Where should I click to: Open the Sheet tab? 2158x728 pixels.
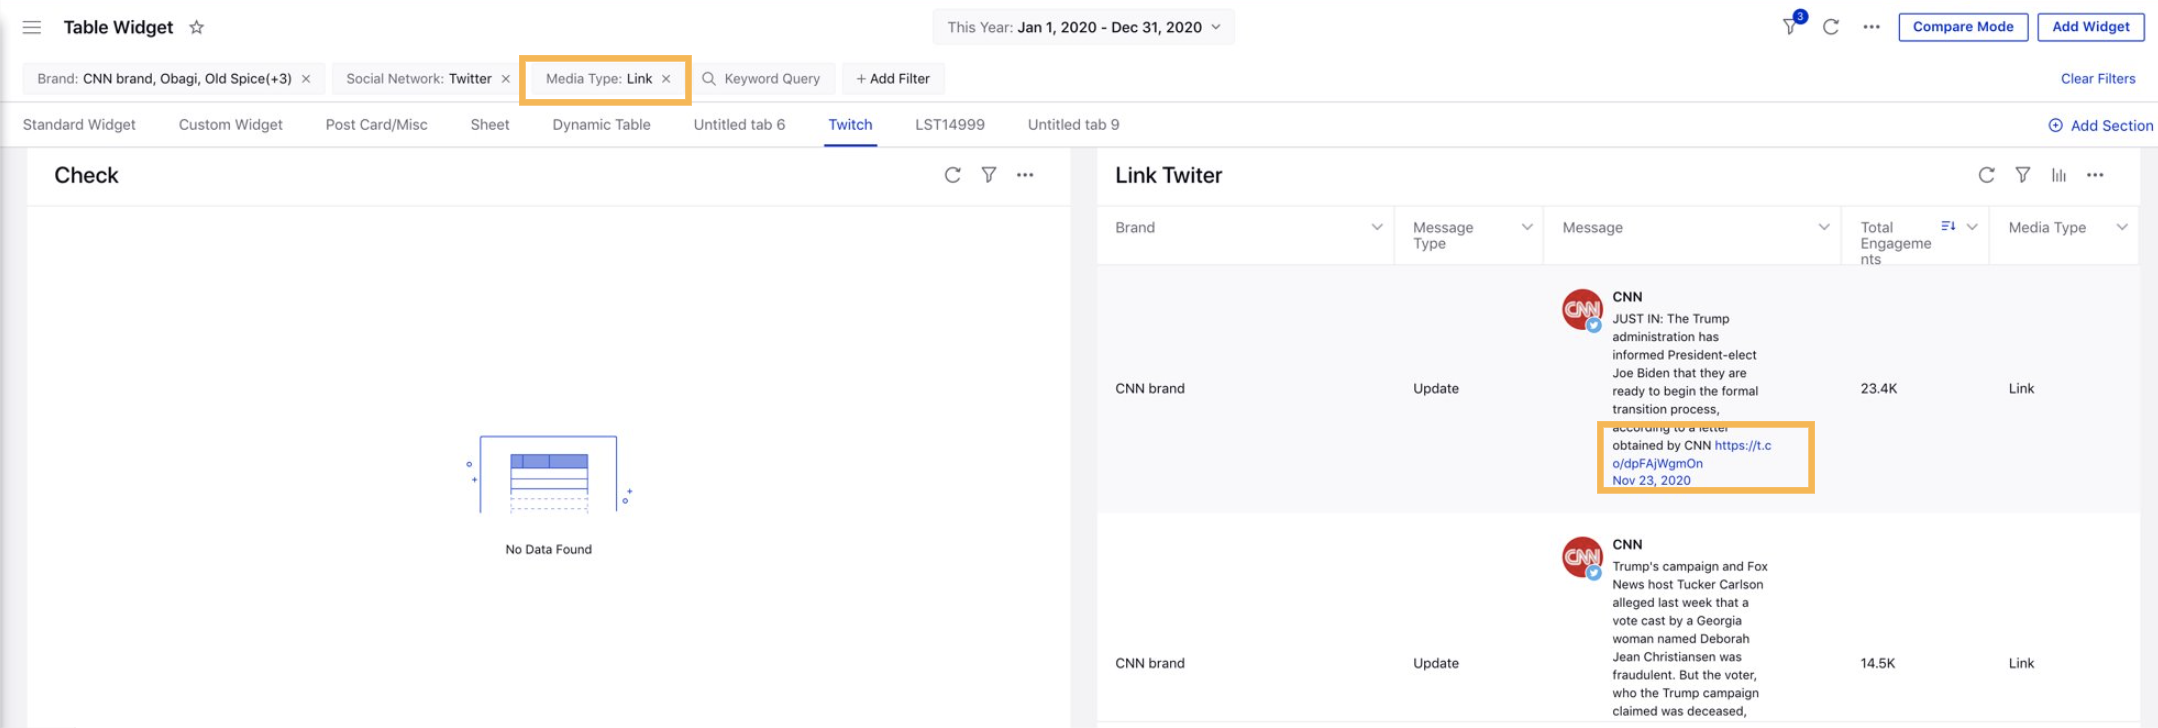click(490, 125)
